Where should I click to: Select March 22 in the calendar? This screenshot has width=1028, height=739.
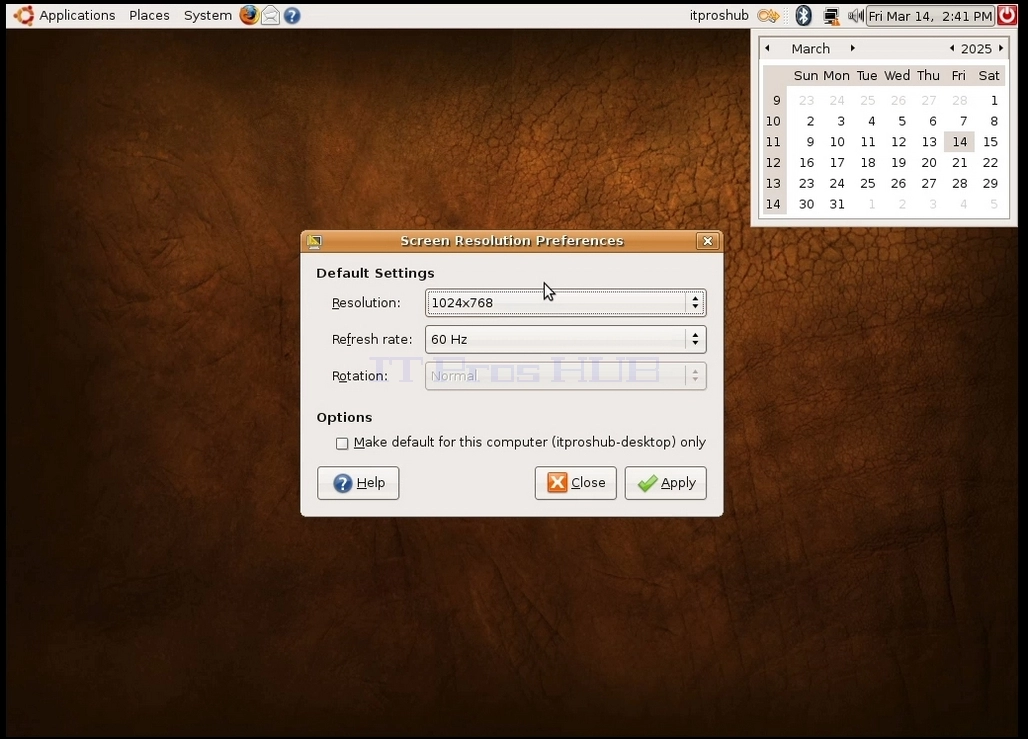tap(990, 163)
